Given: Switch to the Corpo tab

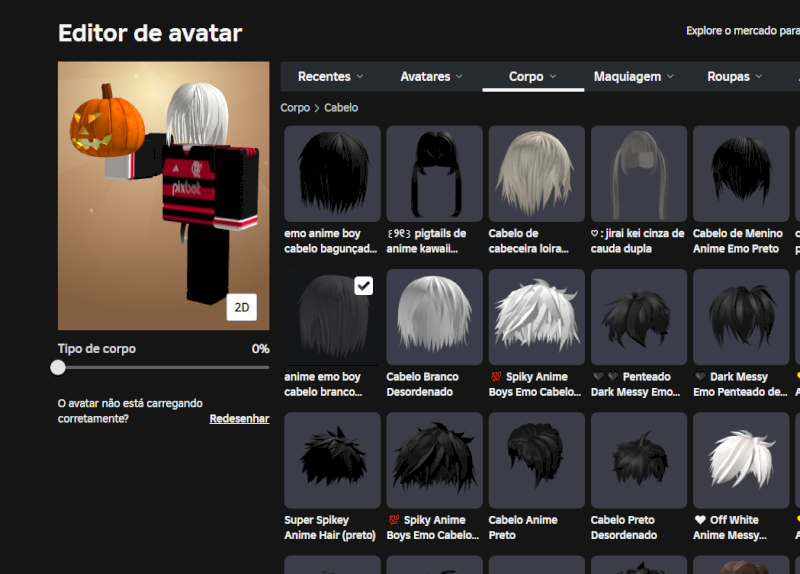Looking at the screenshot, I should (532, 77).
